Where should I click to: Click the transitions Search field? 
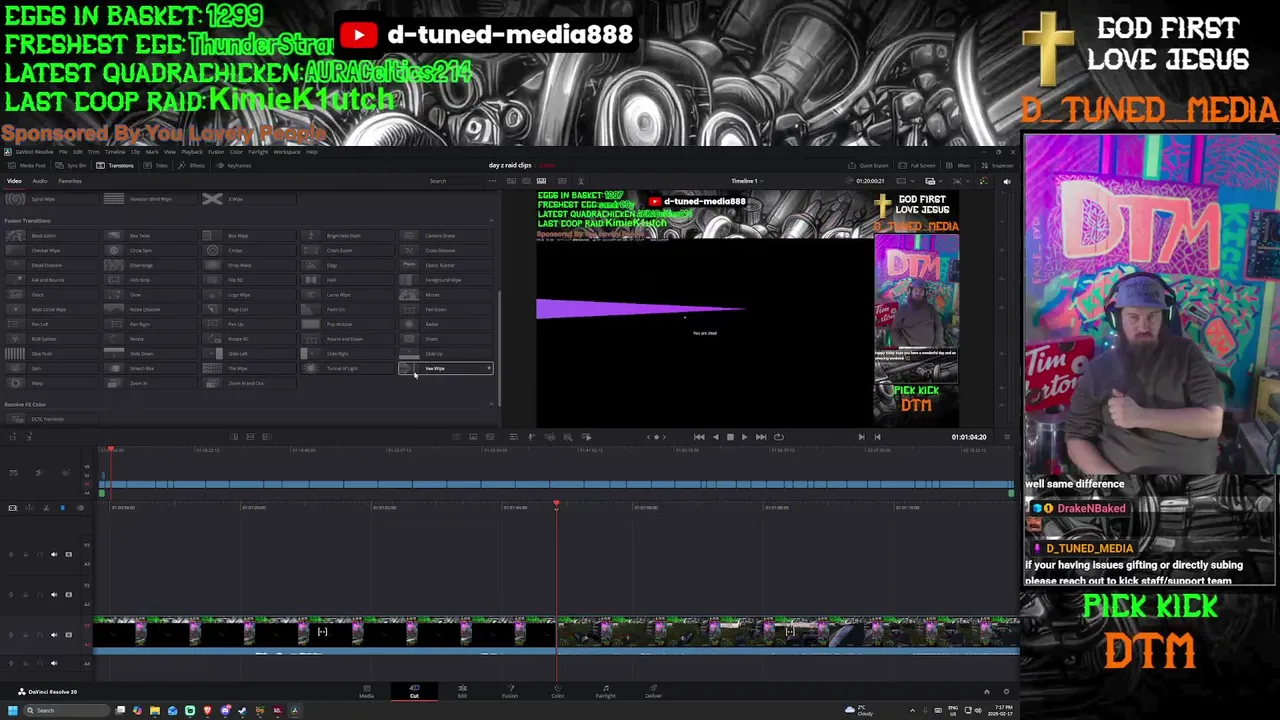[x=456, y=181]
